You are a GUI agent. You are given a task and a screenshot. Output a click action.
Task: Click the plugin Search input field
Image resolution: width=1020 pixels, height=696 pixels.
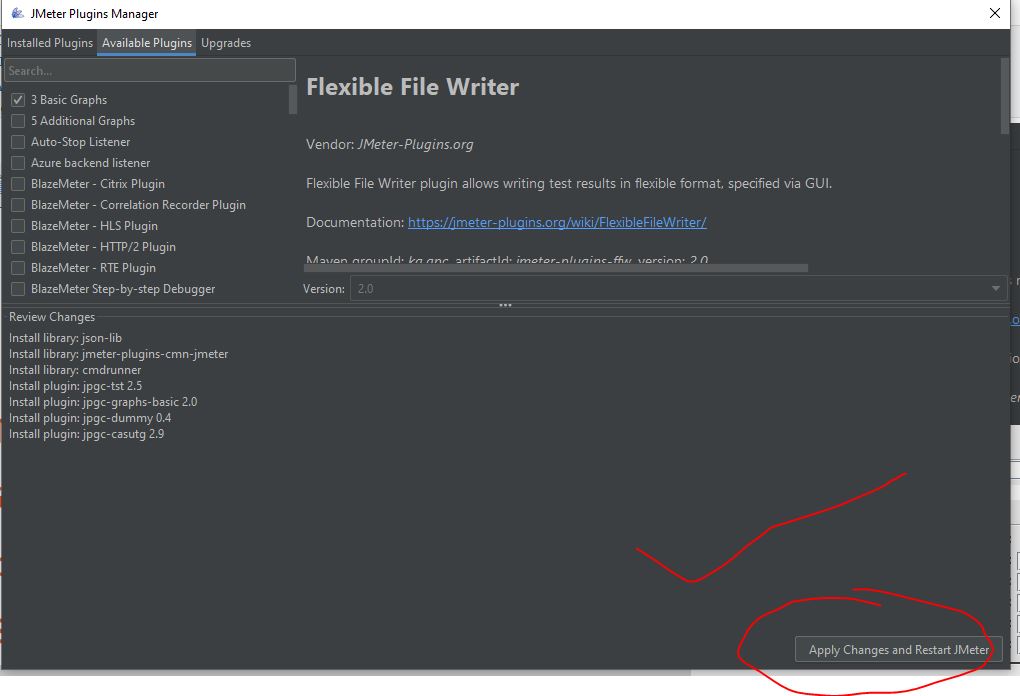[x=150, y=71]
